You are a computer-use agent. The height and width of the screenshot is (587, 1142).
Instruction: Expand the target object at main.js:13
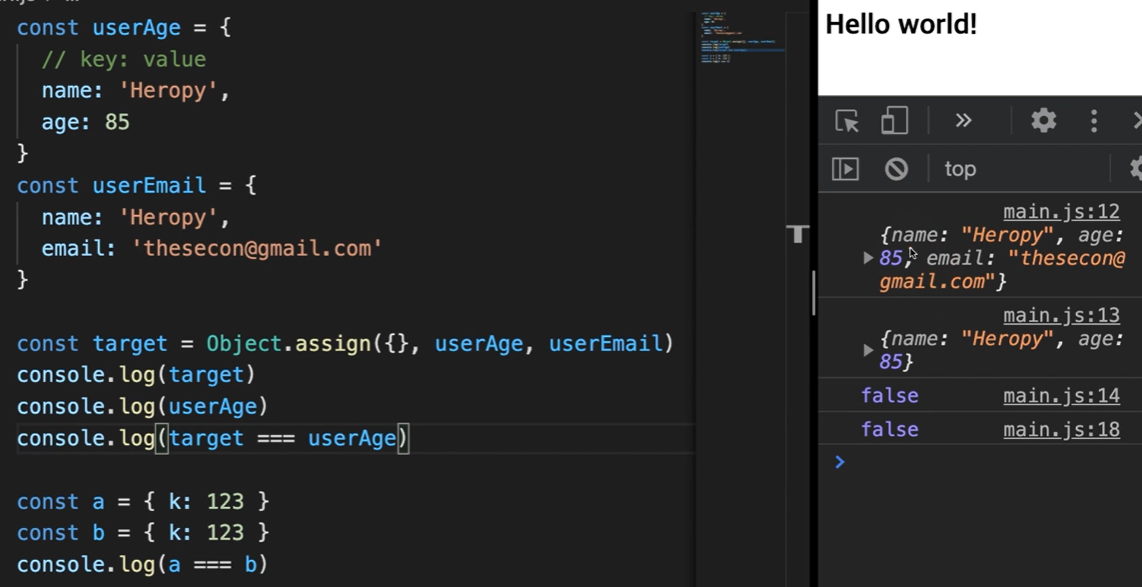coord(869,349)
